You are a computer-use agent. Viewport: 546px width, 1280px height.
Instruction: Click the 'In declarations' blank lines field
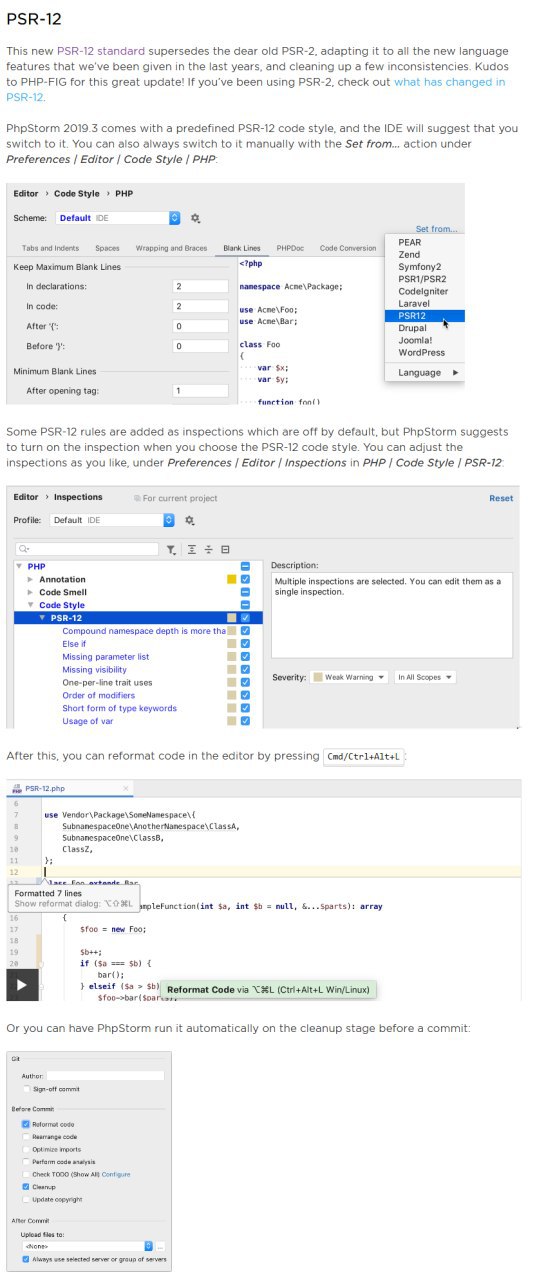(x=201, y=286)
